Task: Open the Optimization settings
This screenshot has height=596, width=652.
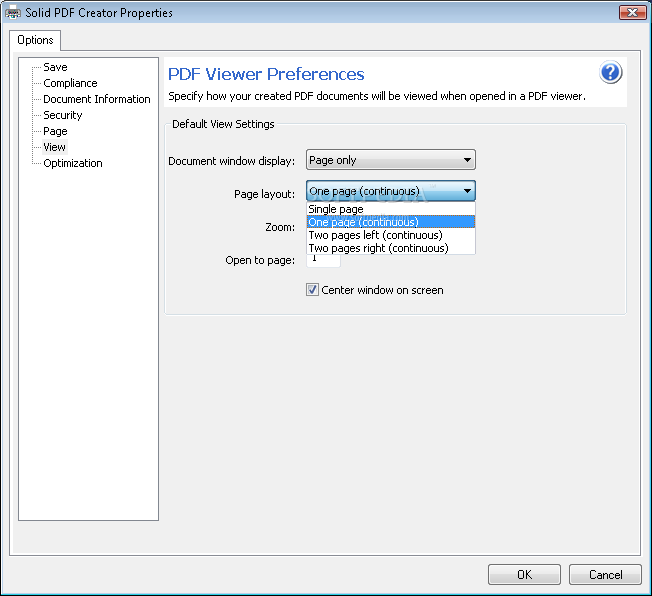Action: (x=73, y=163)
